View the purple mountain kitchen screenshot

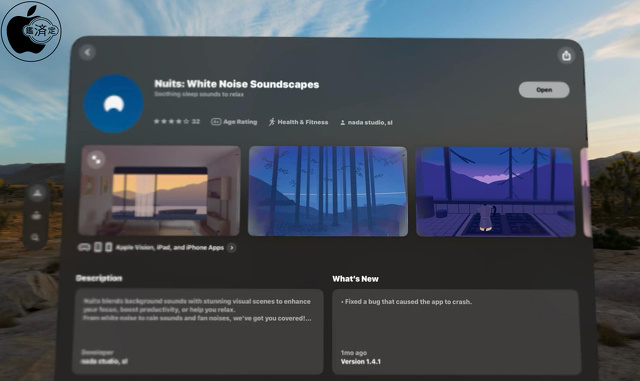click(495, 192)
